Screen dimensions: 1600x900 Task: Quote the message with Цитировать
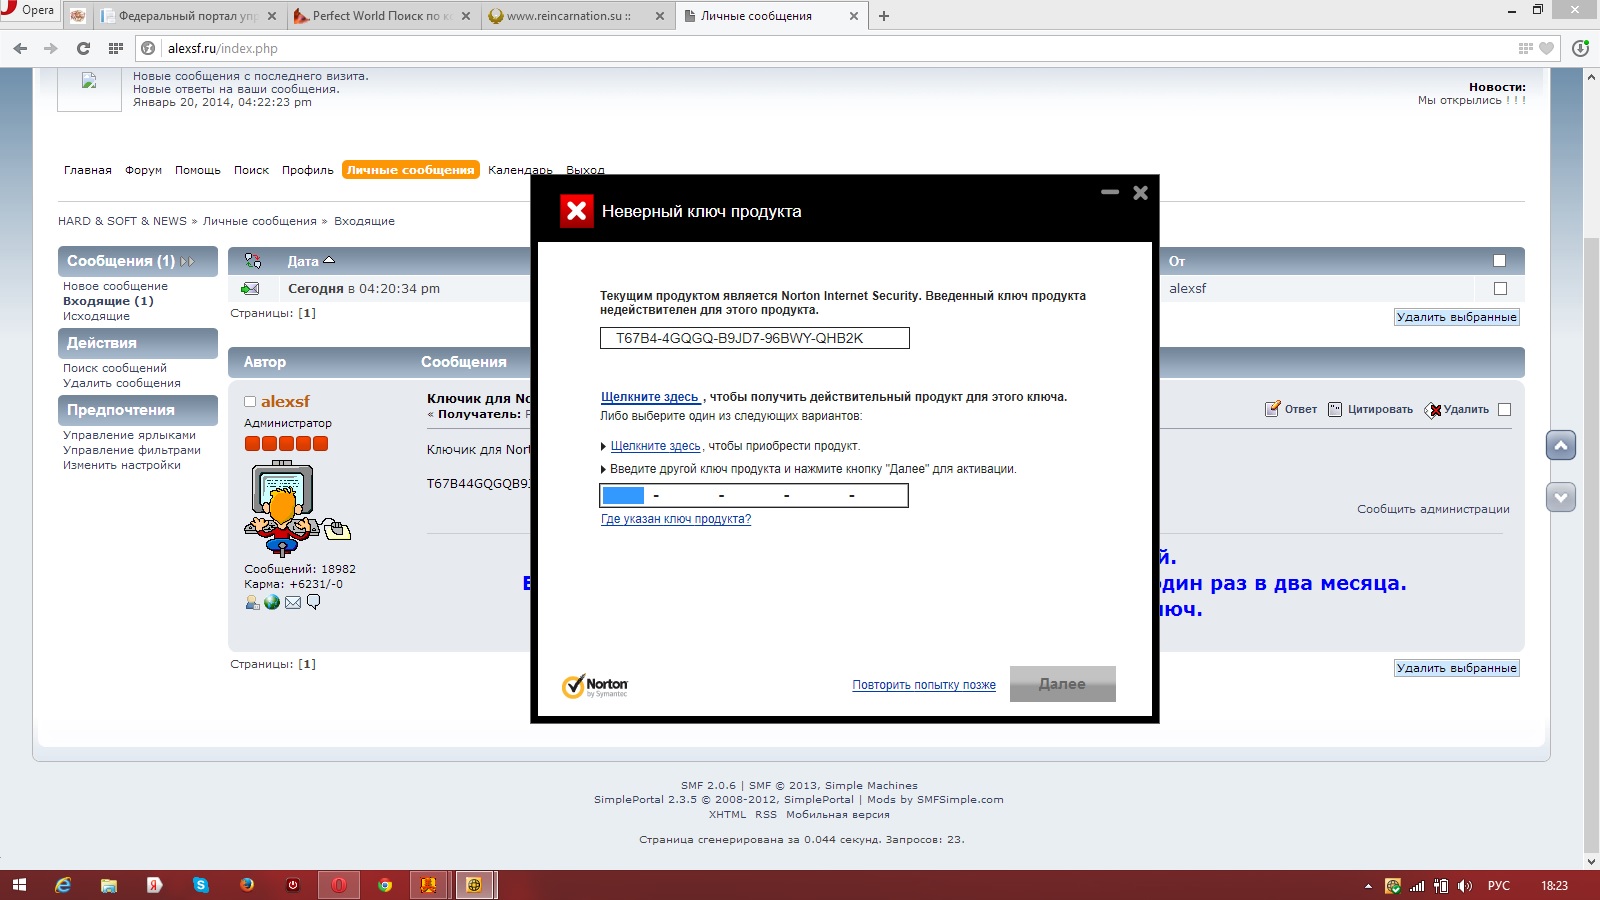(1370, 409)
